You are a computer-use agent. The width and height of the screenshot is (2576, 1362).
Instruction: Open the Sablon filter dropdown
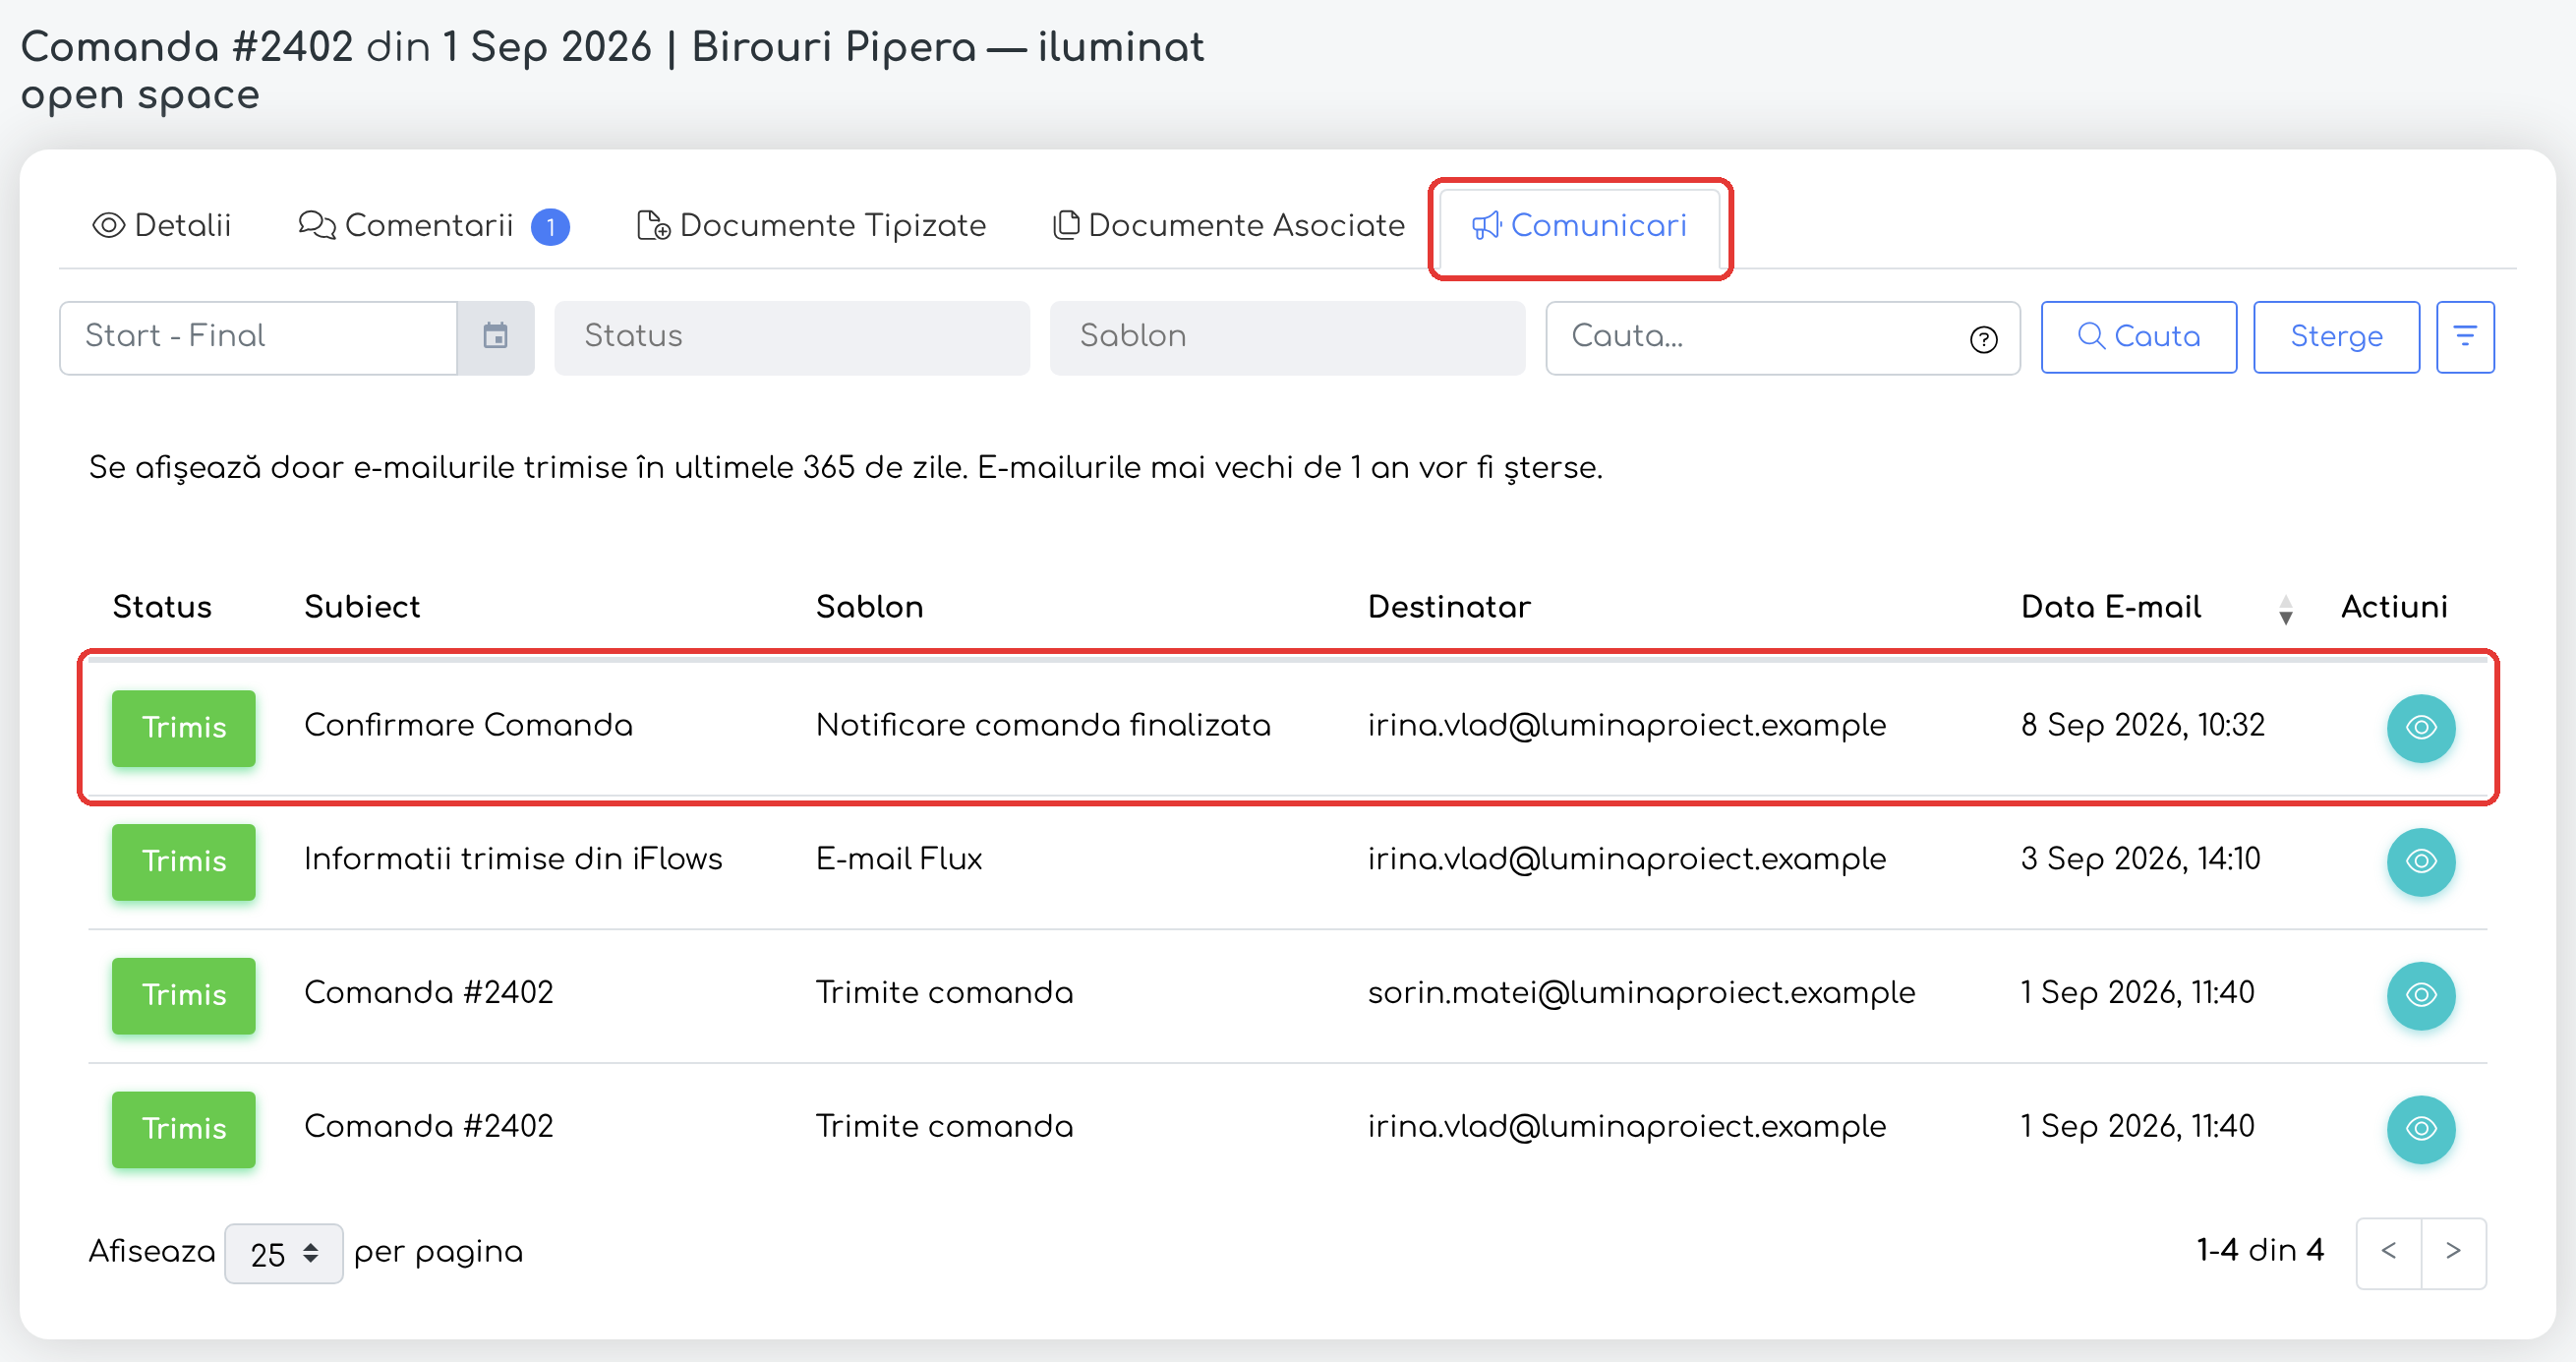pos(1287,337)
